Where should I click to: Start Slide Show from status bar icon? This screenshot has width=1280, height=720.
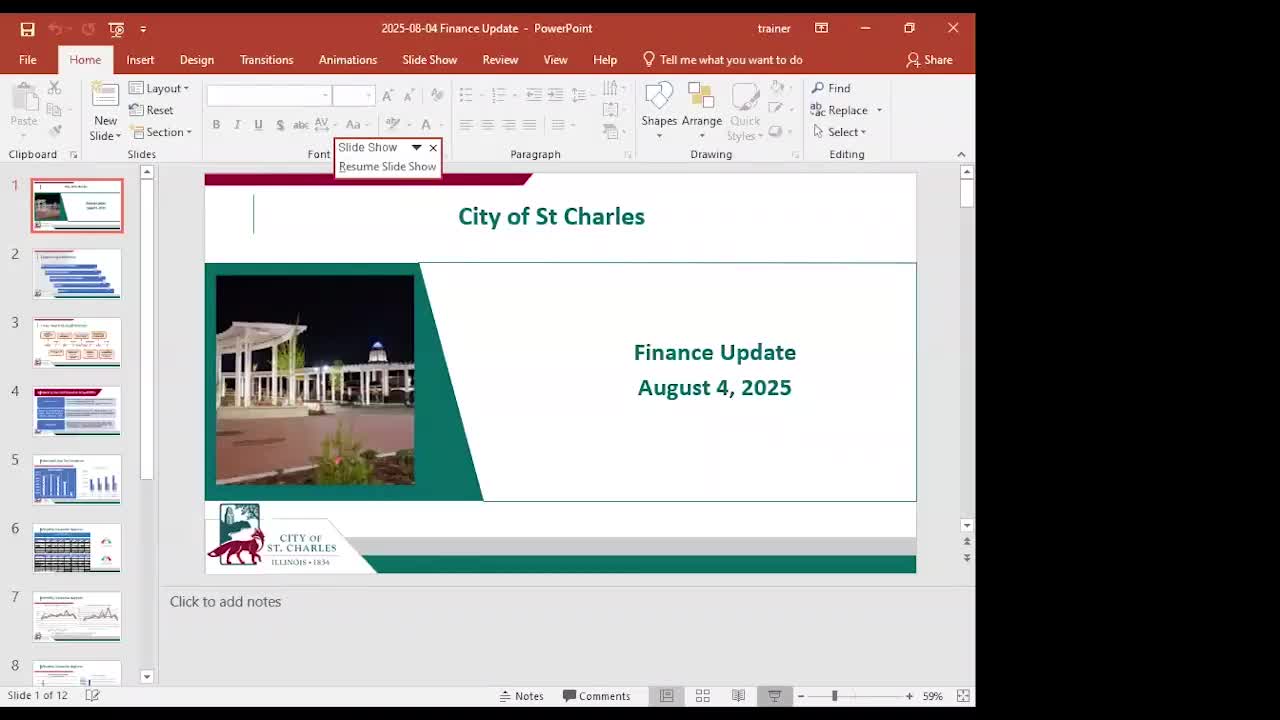pos(774,696)
